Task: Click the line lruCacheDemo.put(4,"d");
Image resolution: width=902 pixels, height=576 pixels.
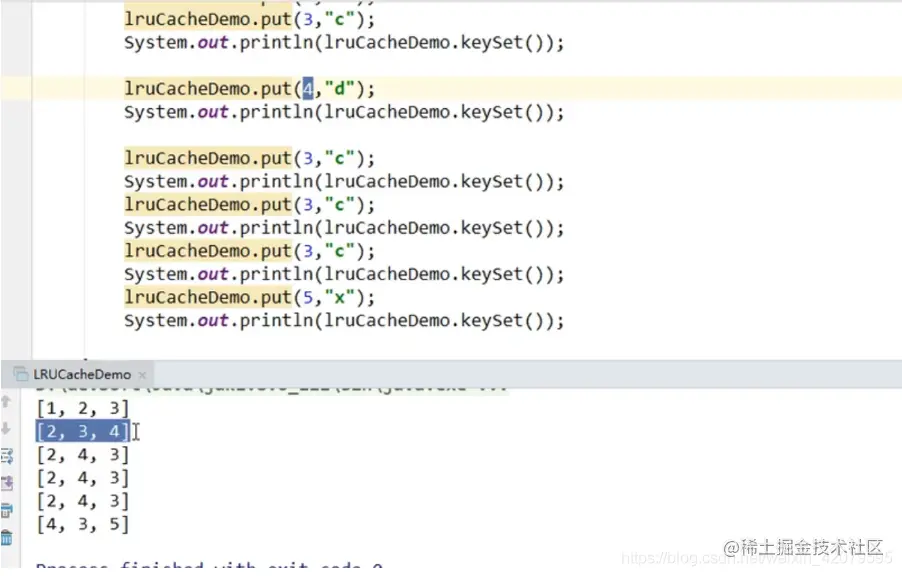Action: 249,89
